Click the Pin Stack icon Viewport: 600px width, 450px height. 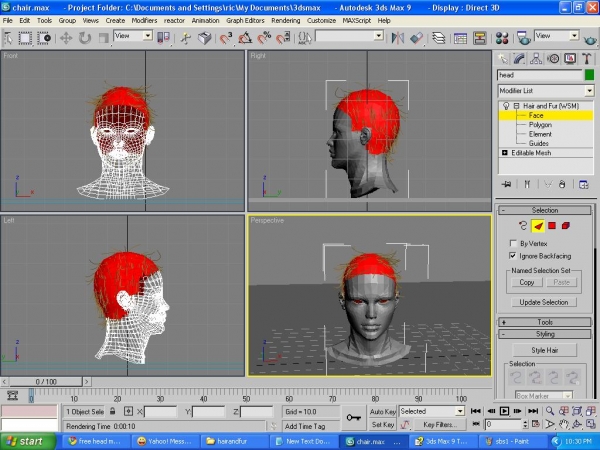click(506, 184)
